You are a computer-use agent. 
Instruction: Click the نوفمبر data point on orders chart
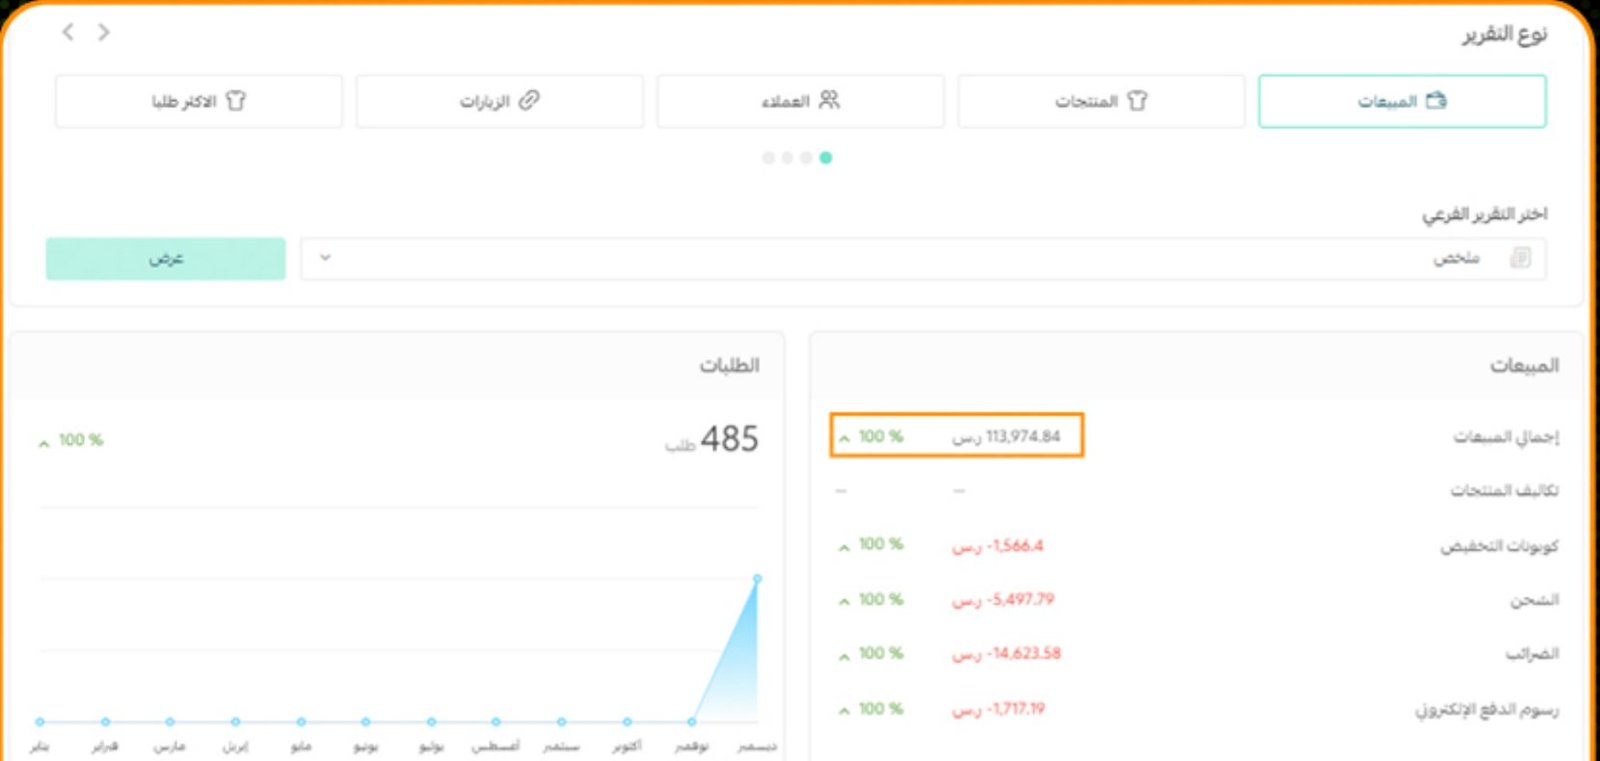coord(692,721)
